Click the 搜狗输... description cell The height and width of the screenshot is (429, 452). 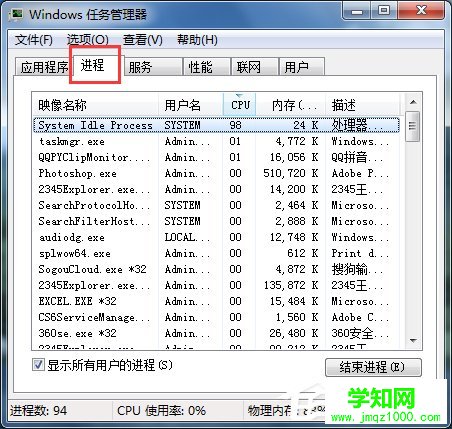coord(357,269)
